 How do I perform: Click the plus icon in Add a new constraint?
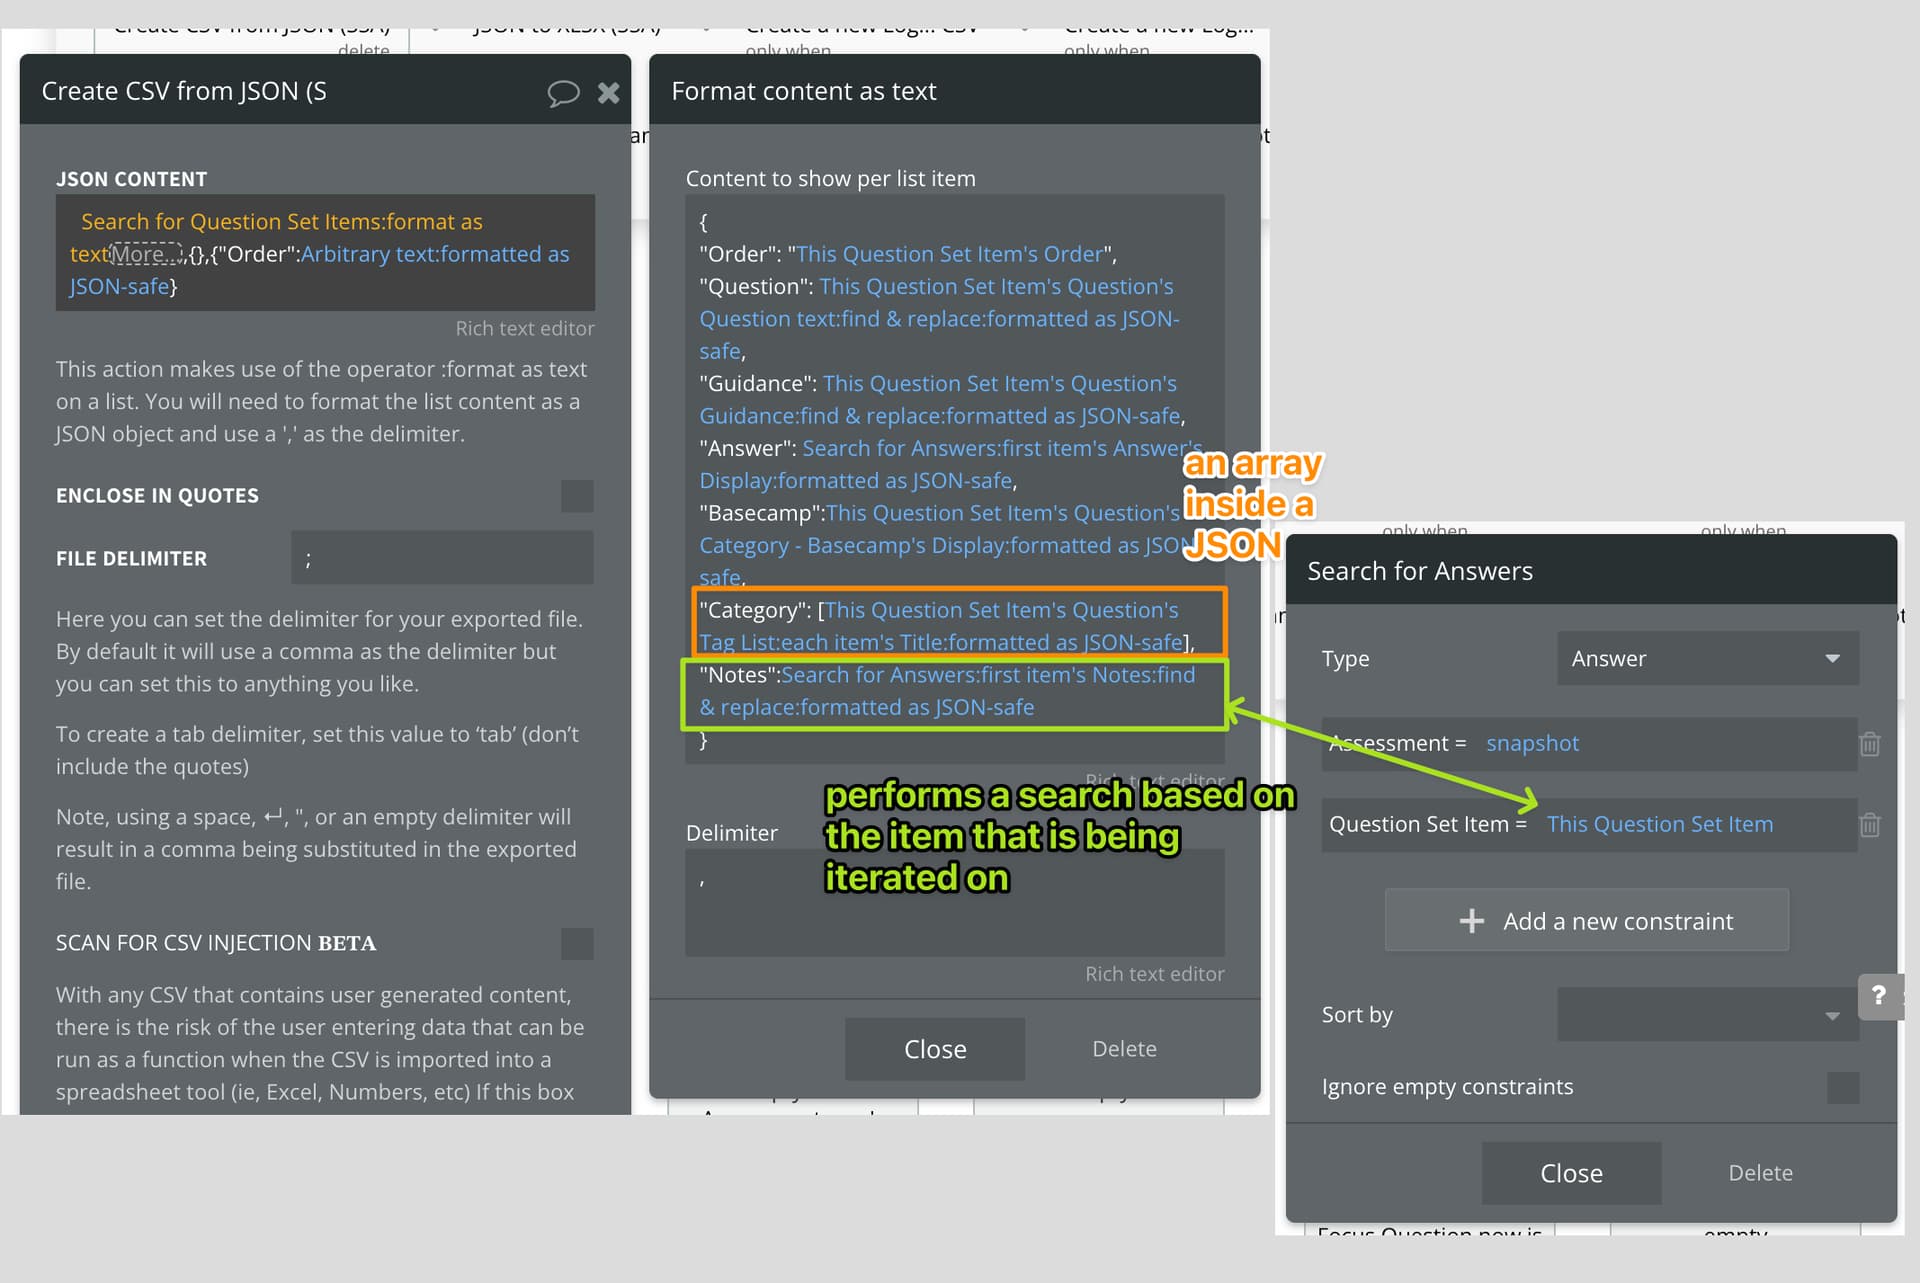click(x=1471, y=921)
